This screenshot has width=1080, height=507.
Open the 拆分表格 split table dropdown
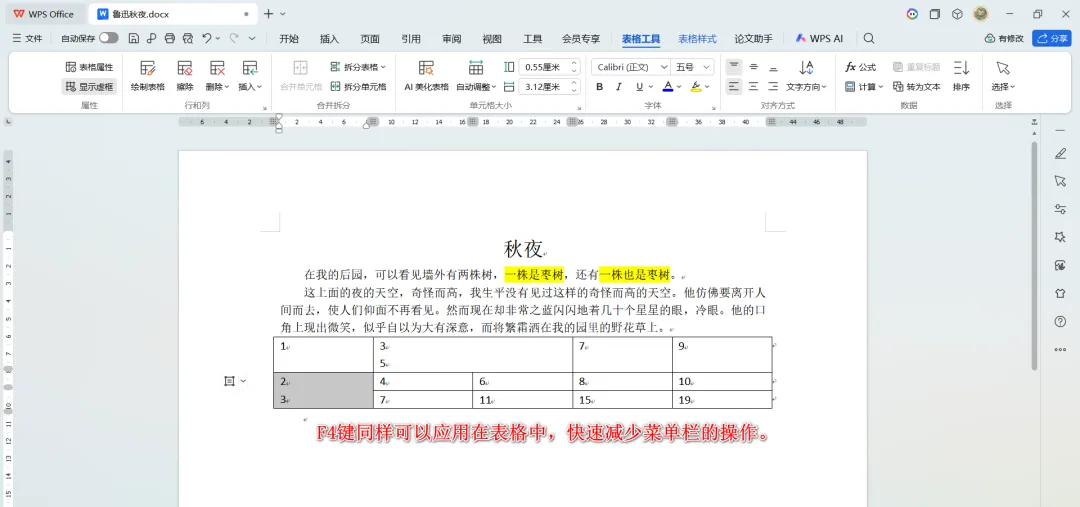coord(357,67)
